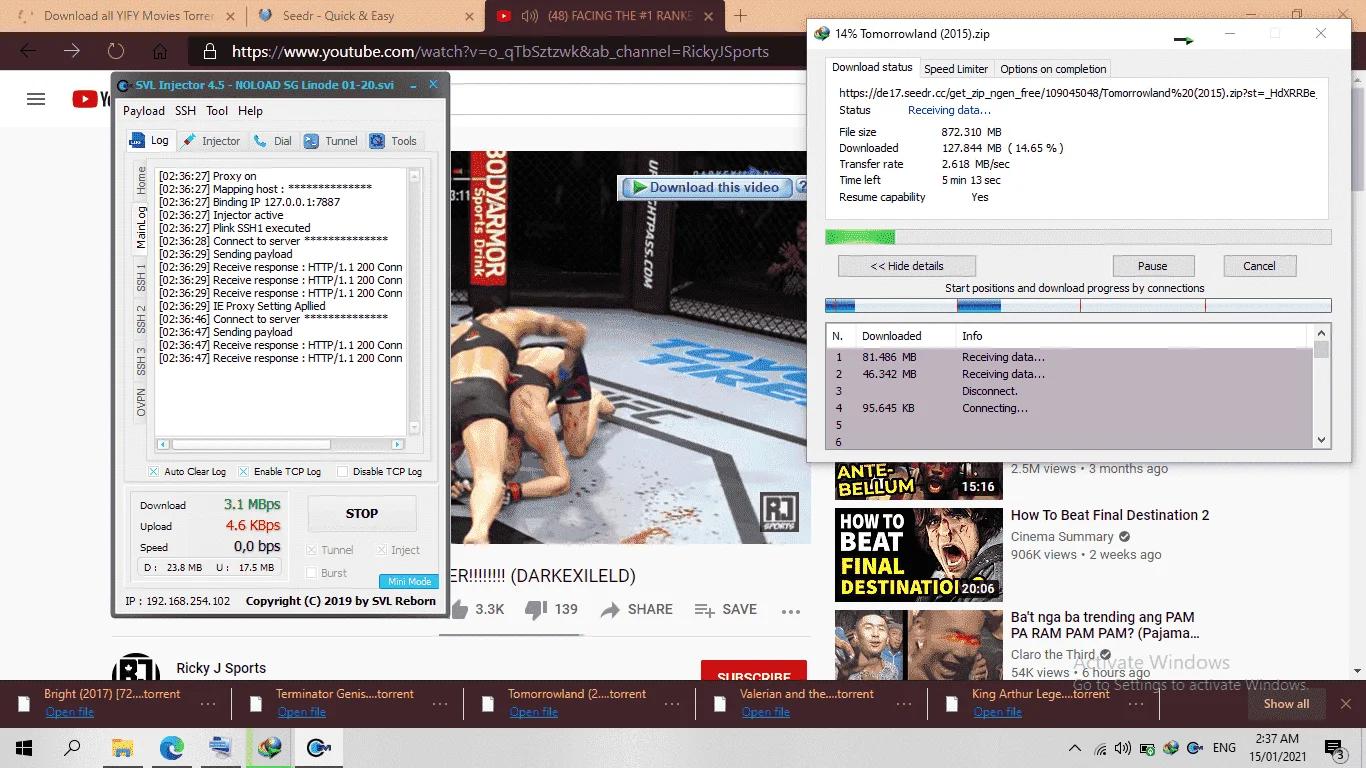Open the Payload menu
This screenshot has width=1366, height=768.
pyautogui.click(x=144, y=111)
